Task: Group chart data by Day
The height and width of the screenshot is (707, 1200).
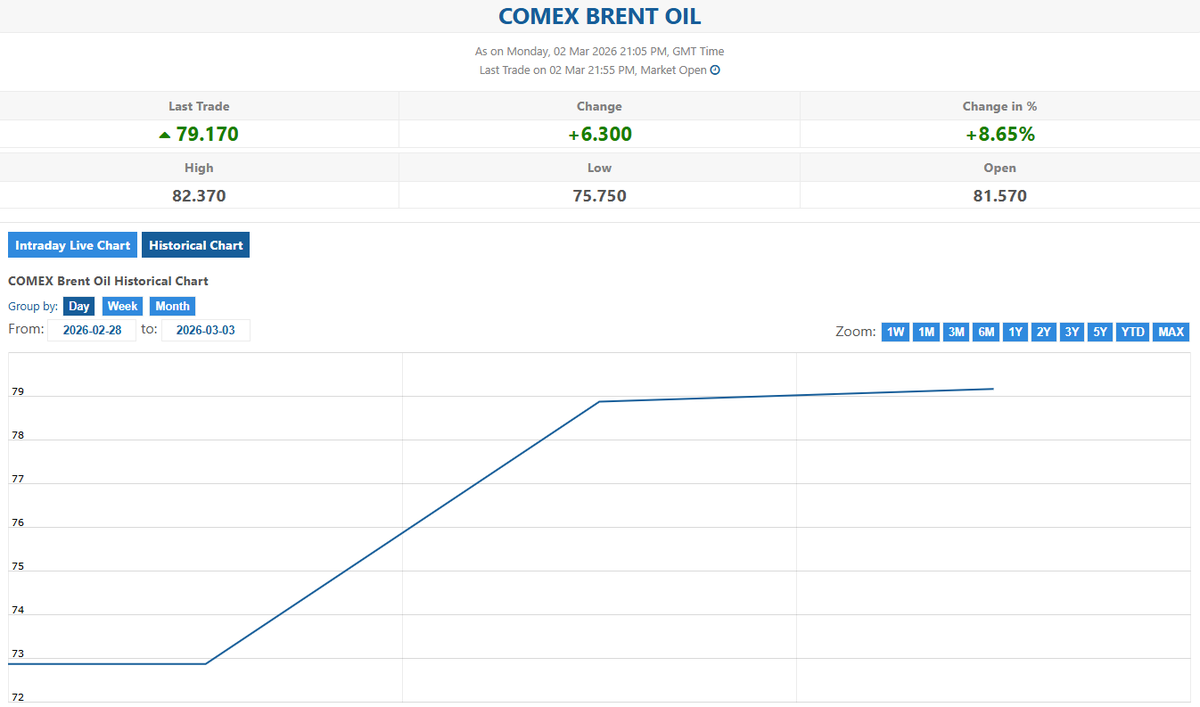Action: (79, 306)
